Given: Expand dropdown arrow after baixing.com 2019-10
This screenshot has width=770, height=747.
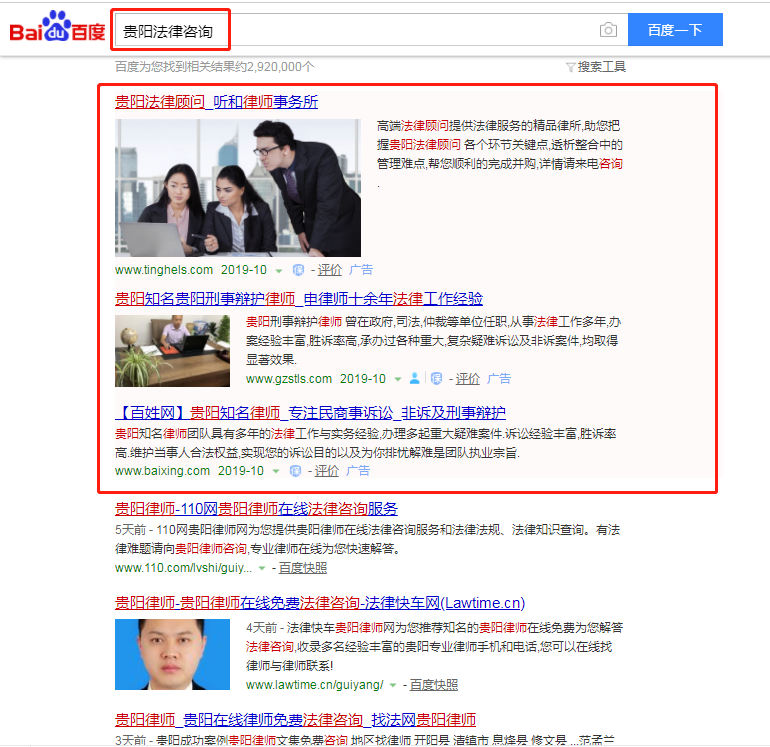Looking at the screenshot, I should click(x=277, y=472).
